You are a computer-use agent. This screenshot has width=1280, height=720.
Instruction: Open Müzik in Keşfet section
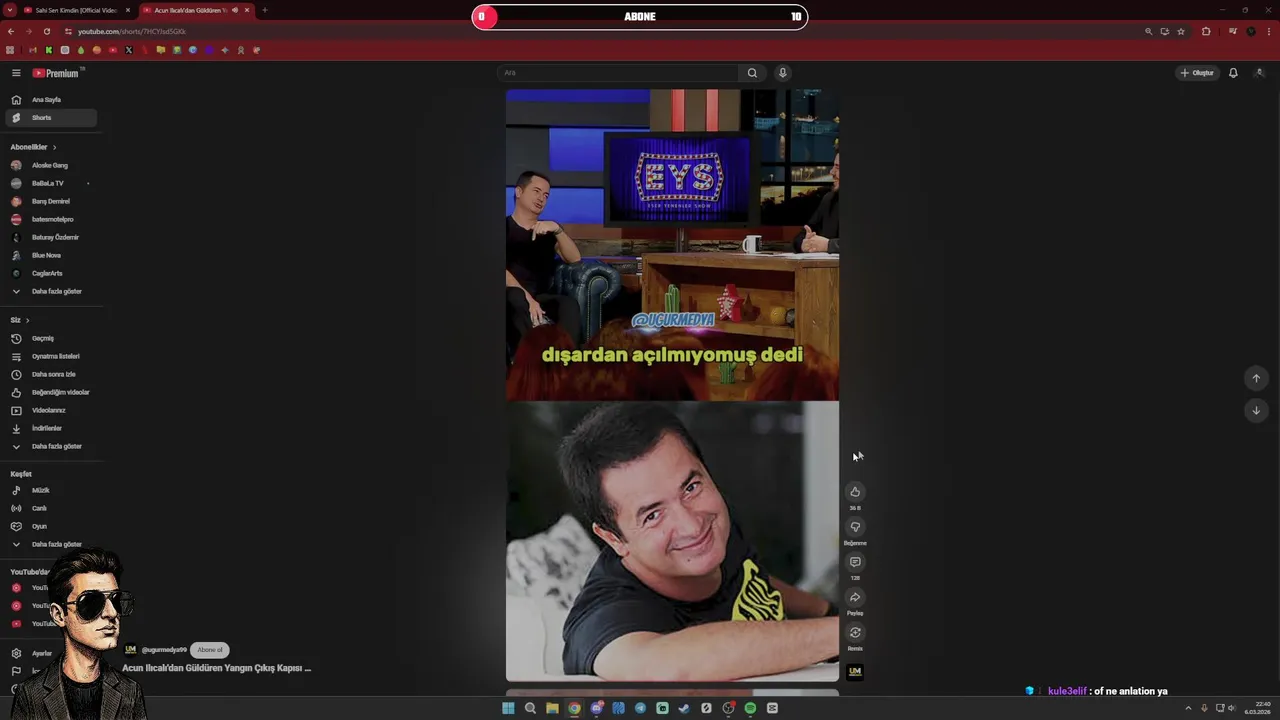tap(50, 490)
